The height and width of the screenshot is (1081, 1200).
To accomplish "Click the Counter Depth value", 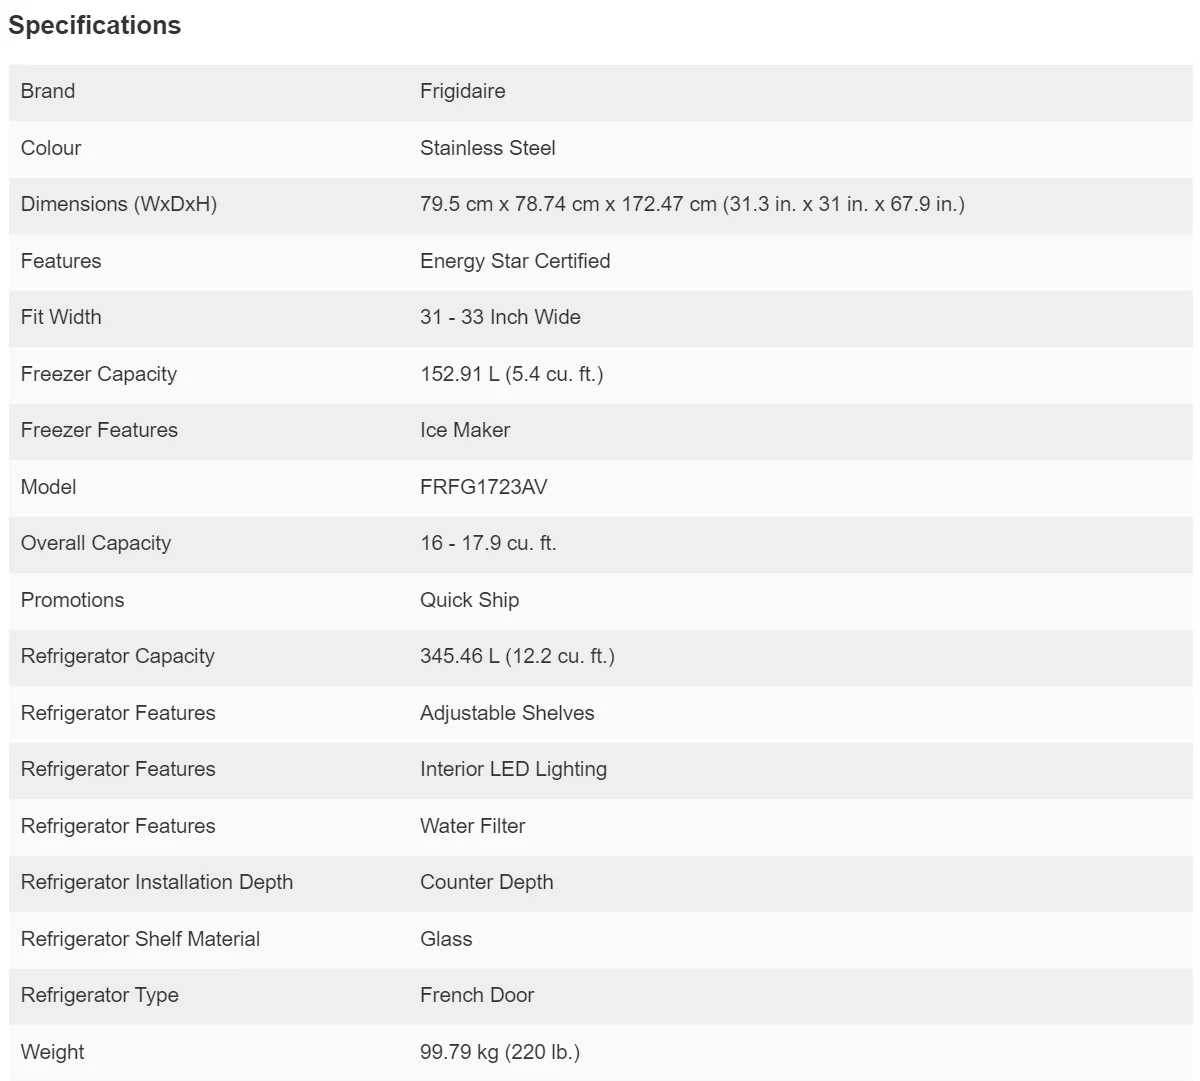I will point(486,882).
